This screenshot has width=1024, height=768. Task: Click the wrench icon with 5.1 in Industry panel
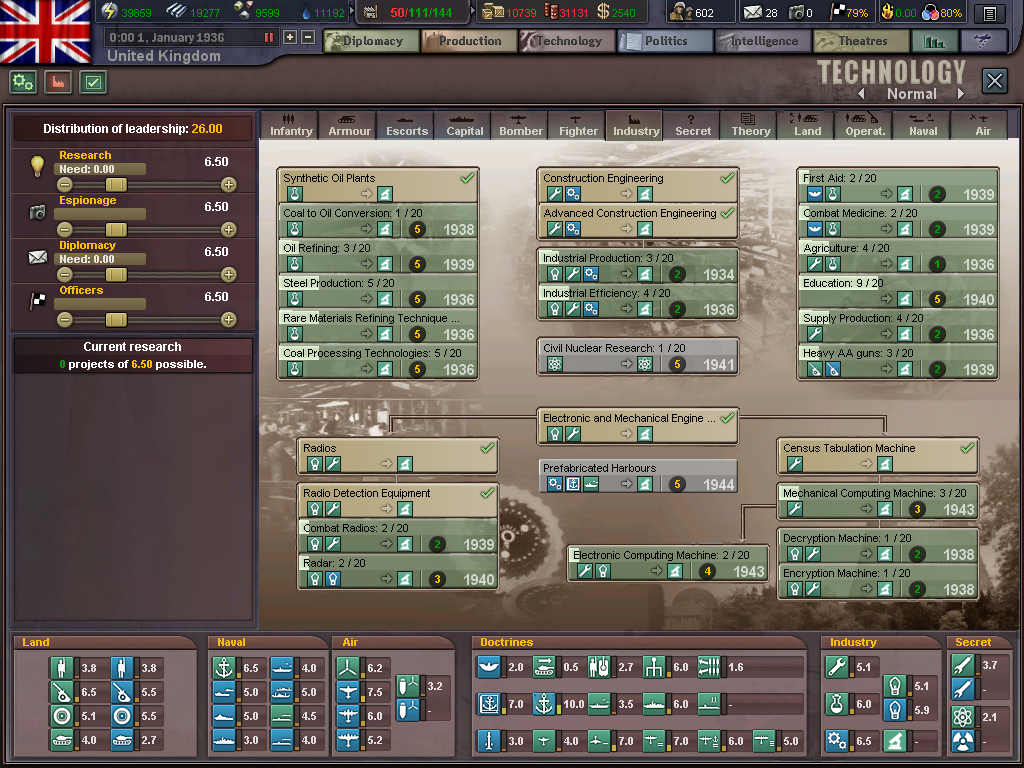(837, 667)
